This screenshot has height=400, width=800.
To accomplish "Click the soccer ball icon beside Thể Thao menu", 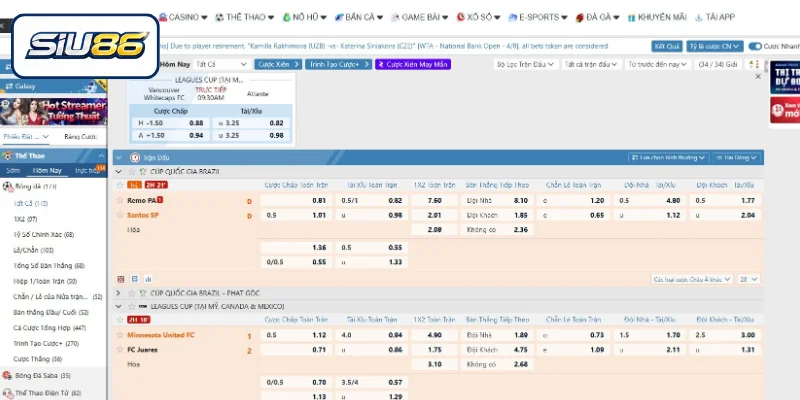I will click(x=219, y=17).
